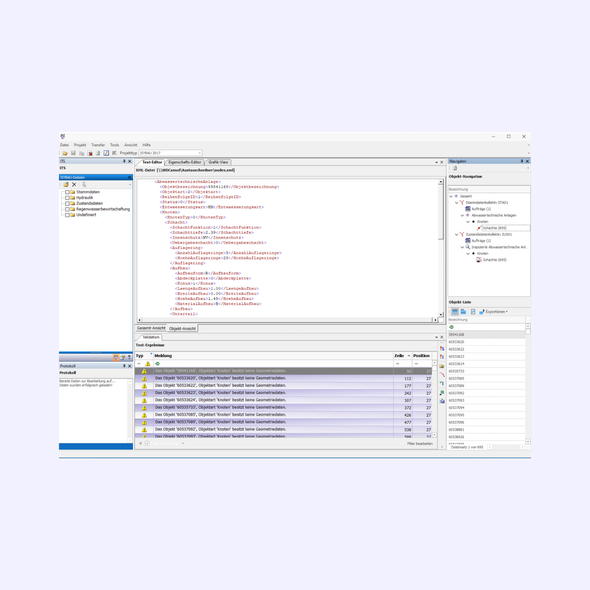This screenshot has width=590, height=590.
Task: Sort by the Position column header
Action: (x=421, y=356)
